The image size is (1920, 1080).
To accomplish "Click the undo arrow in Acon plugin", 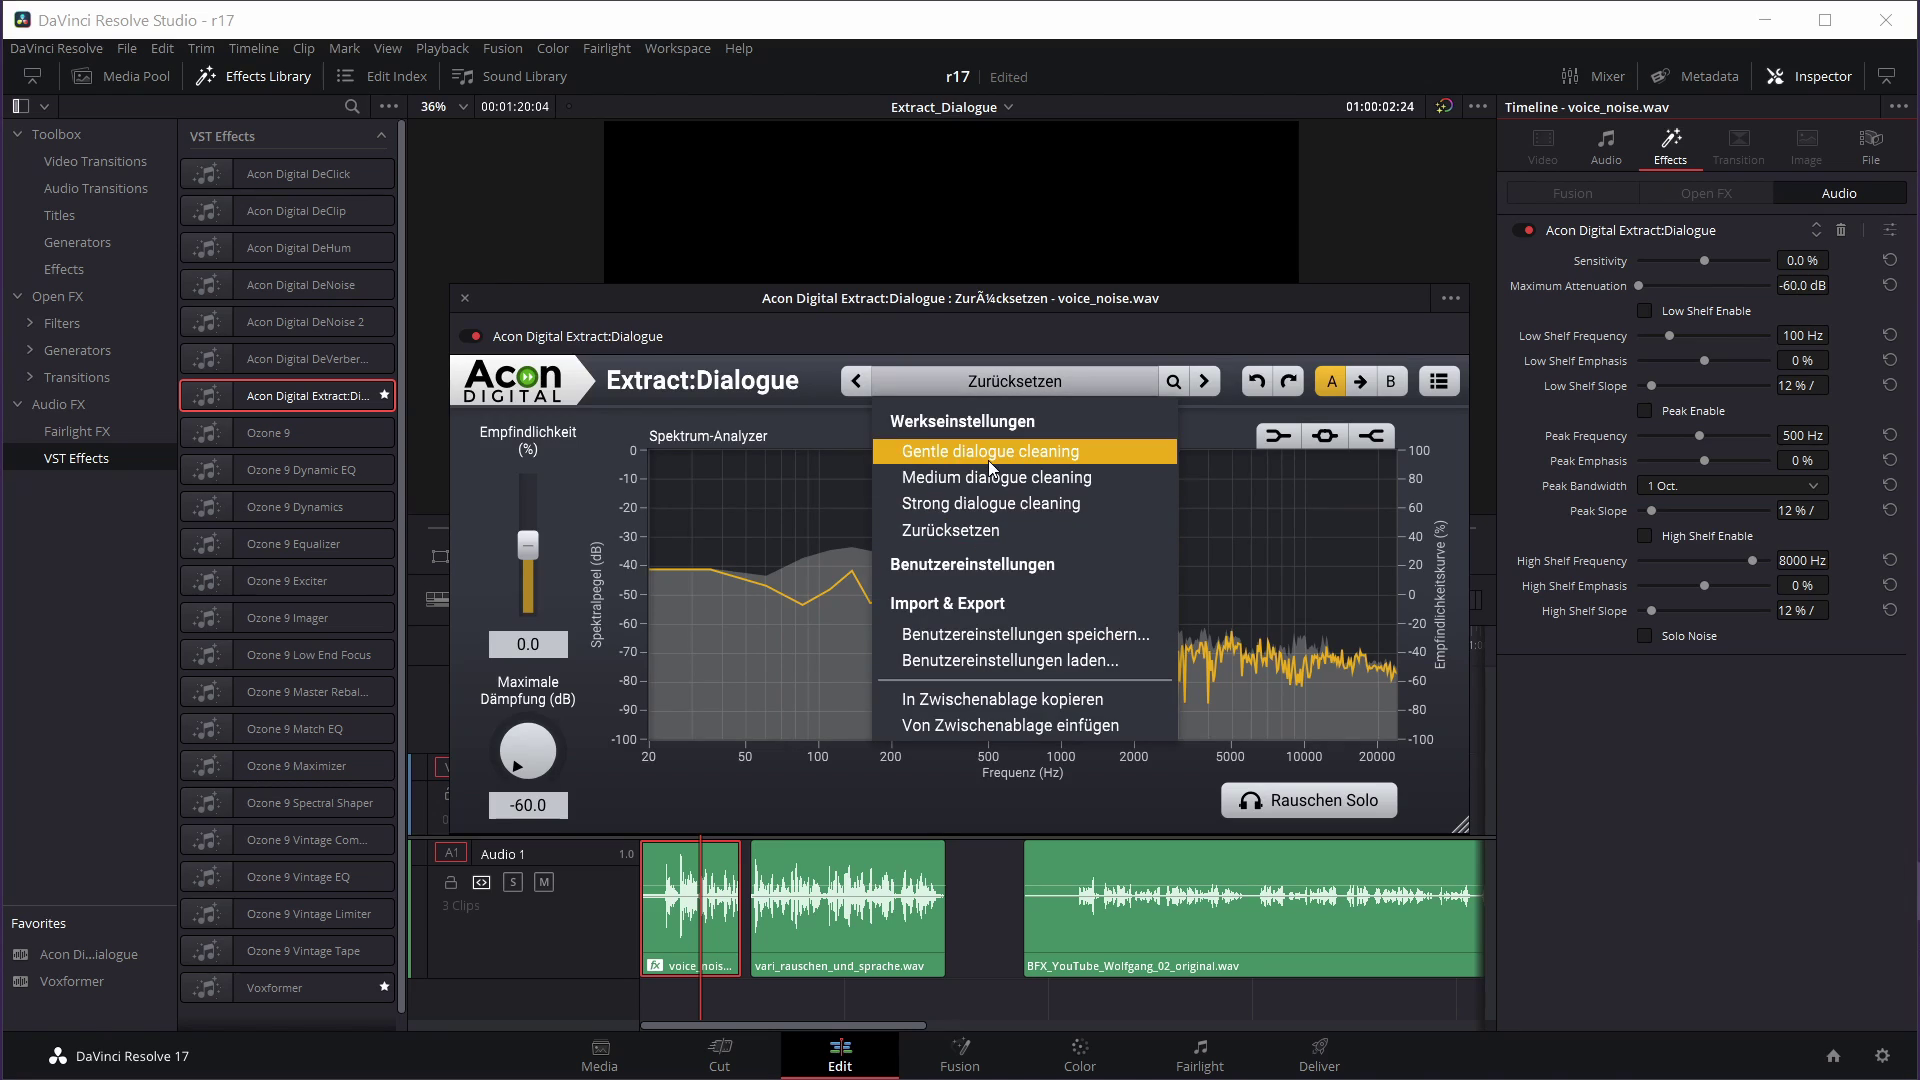I will pos(1257,381).
